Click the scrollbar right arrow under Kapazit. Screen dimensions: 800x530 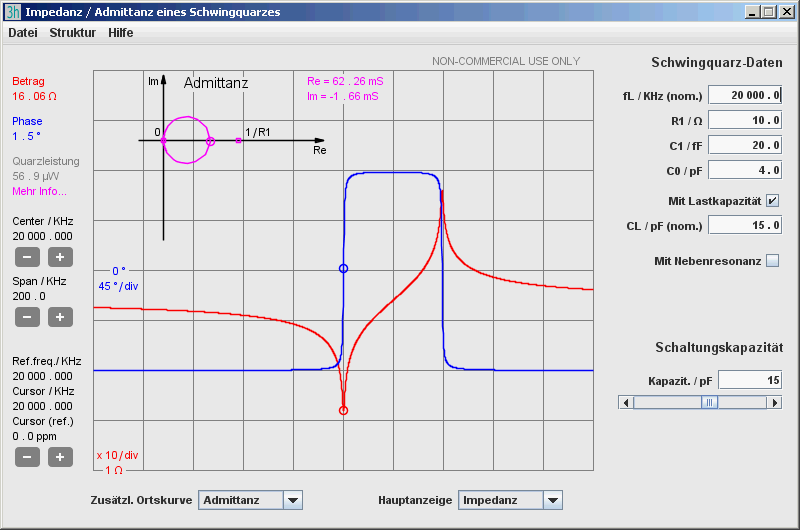774,402
